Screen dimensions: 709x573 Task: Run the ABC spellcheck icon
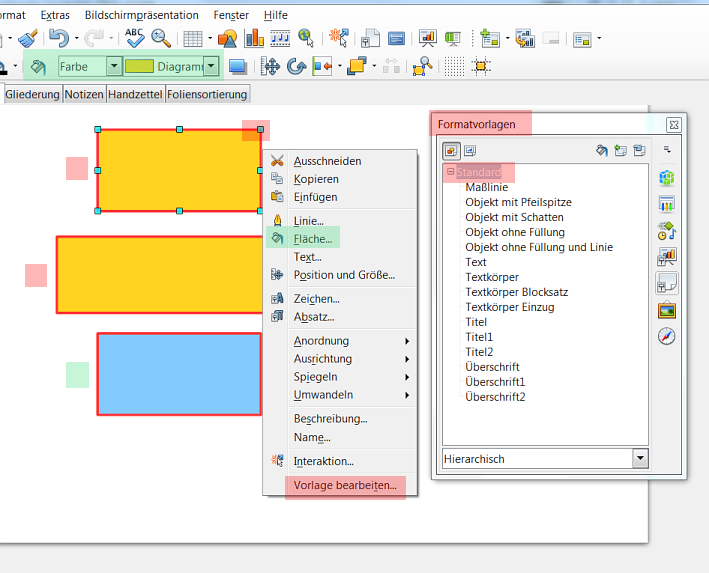(x=134, y=38)
